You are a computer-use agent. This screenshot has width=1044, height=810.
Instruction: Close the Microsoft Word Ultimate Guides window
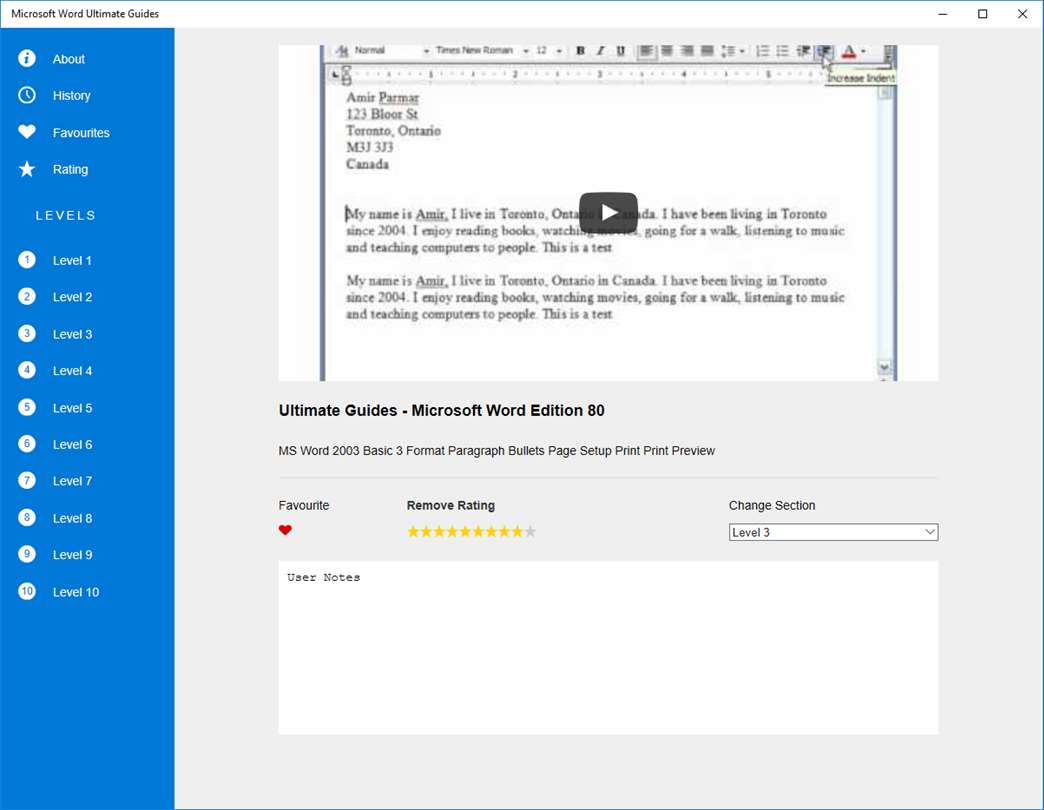[1022, 14]
